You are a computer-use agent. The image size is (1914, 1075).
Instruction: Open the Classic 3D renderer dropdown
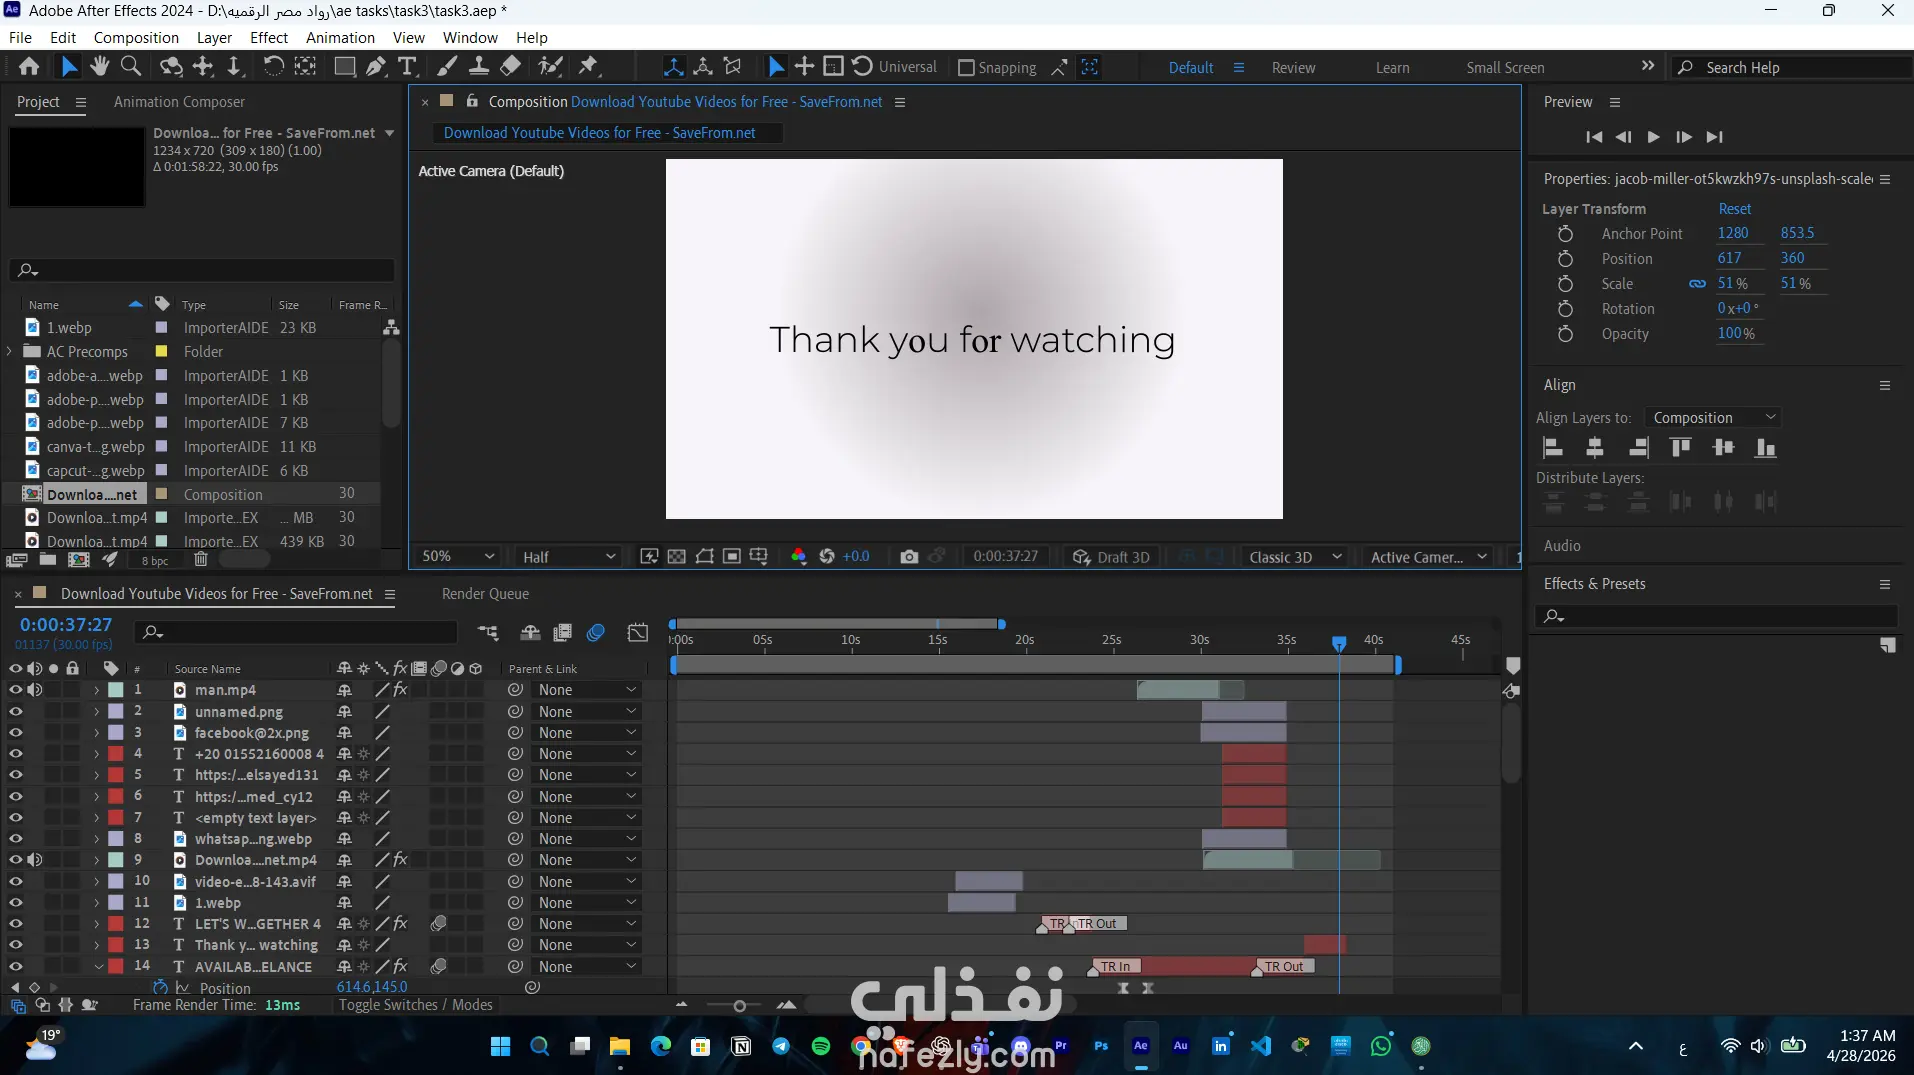click(x=1295, y=557)
